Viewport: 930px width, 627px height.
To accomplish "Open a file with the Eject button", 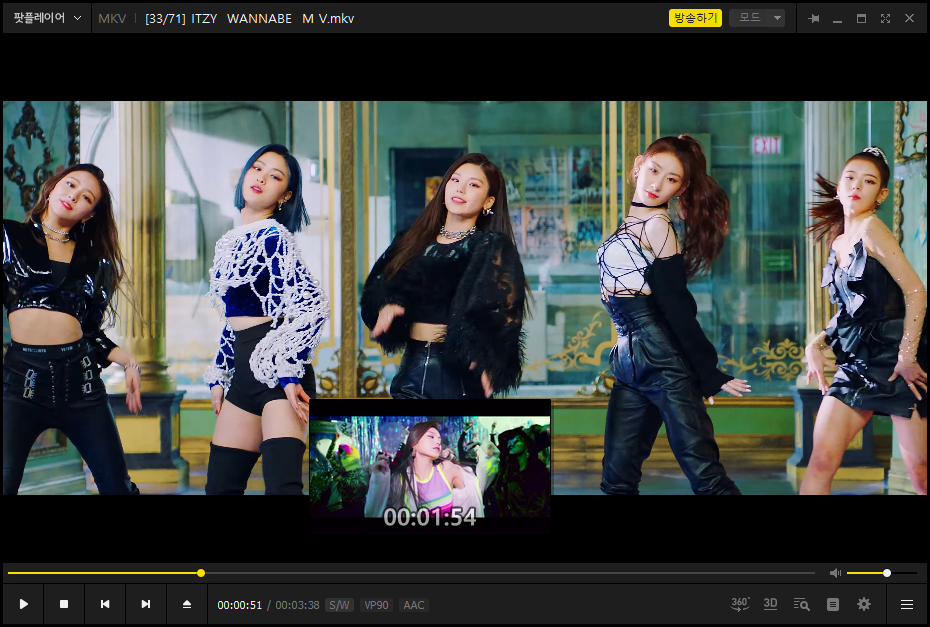I will (187, 604).
